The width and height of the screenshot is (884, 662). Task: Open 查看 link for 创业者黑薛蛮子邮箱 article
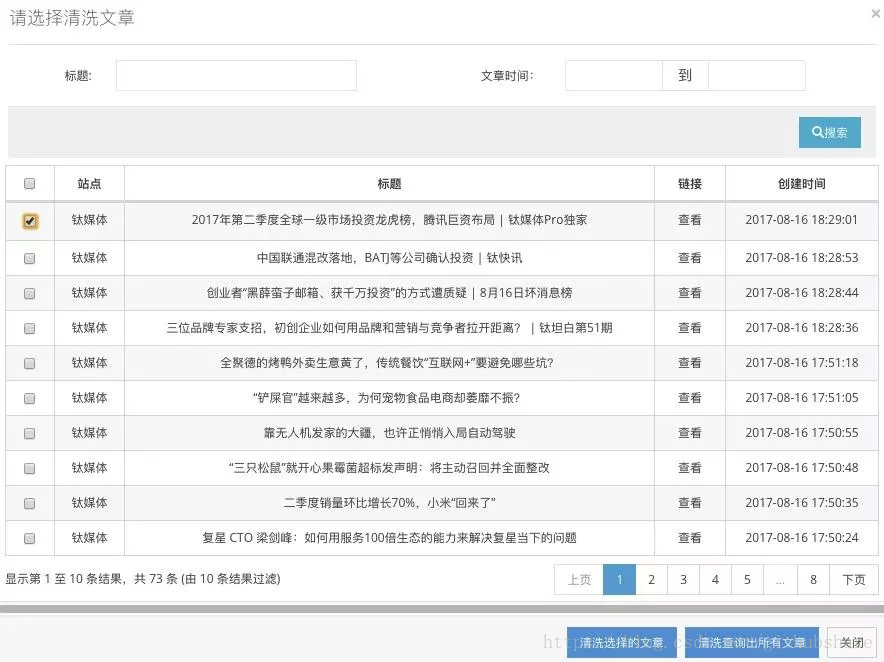point(689,293)
